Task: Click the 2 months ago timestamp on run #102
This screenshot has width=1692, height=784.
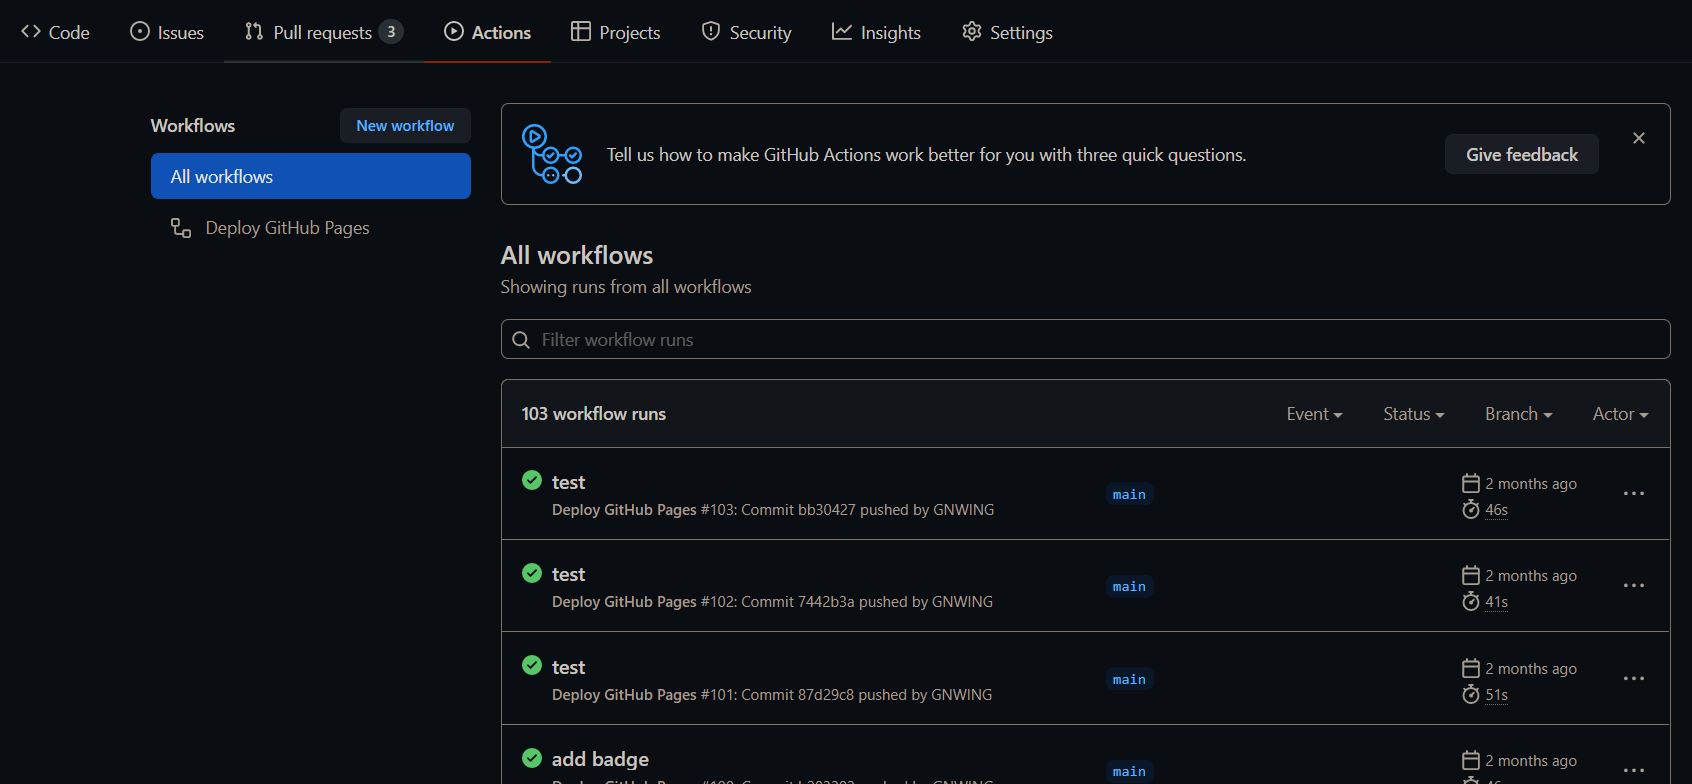Action: 1531,576
